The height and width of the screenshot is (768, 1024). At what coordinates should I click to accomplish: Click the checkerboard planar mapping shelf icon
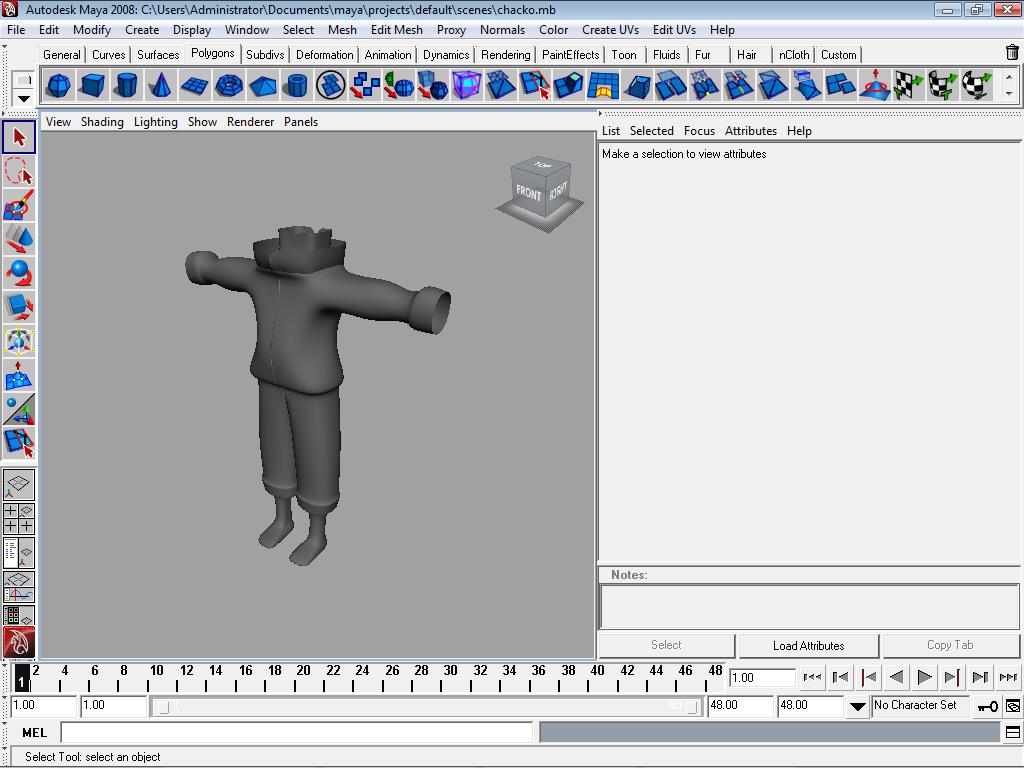909,86
